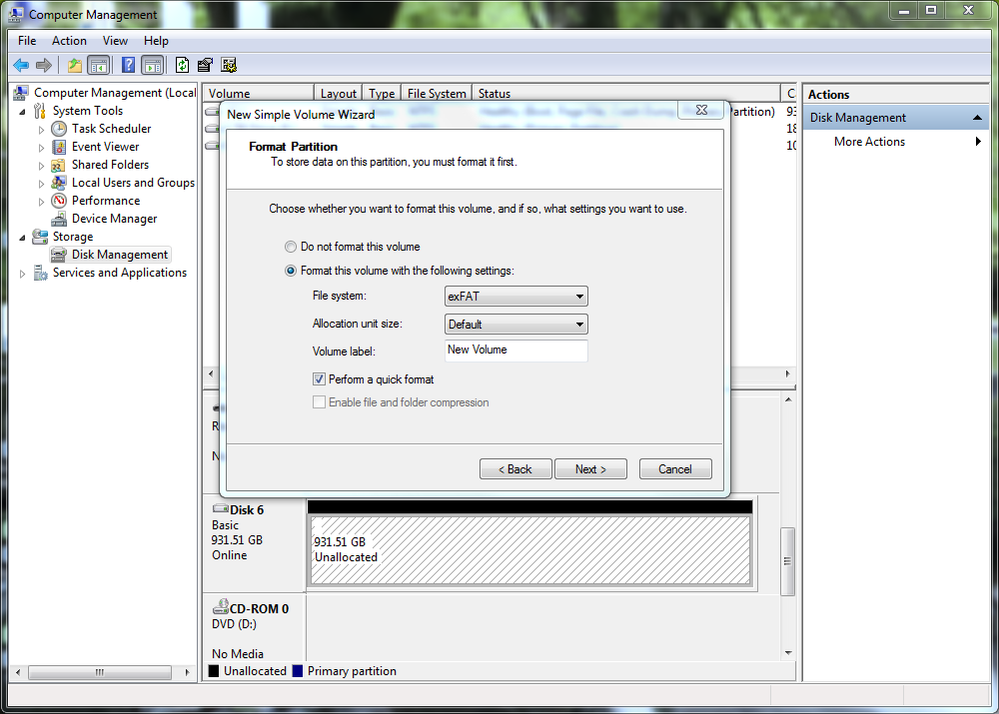Collapse the System Tools tree node
The width and height of the screenshot is (999, 714).
click(23, 111)
